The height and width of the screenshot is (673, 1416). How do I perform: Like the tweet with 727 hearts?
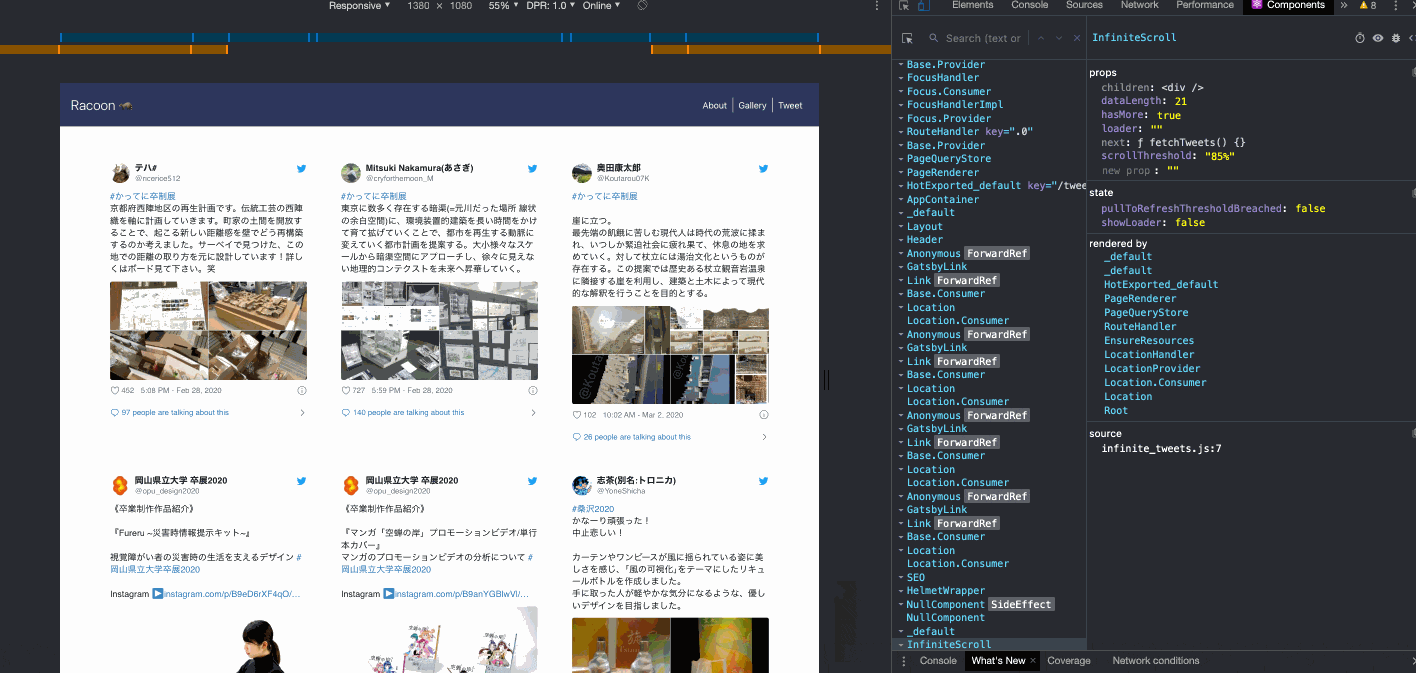(x=346, y=390)
